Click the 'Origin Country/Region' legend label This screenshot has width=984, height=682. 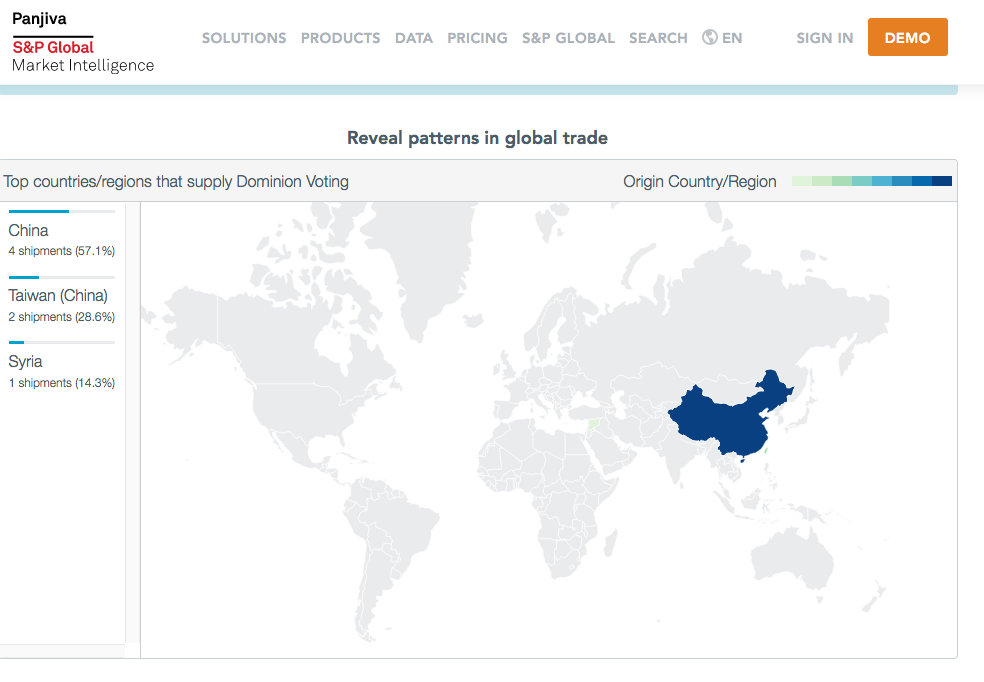coord(700,181)
